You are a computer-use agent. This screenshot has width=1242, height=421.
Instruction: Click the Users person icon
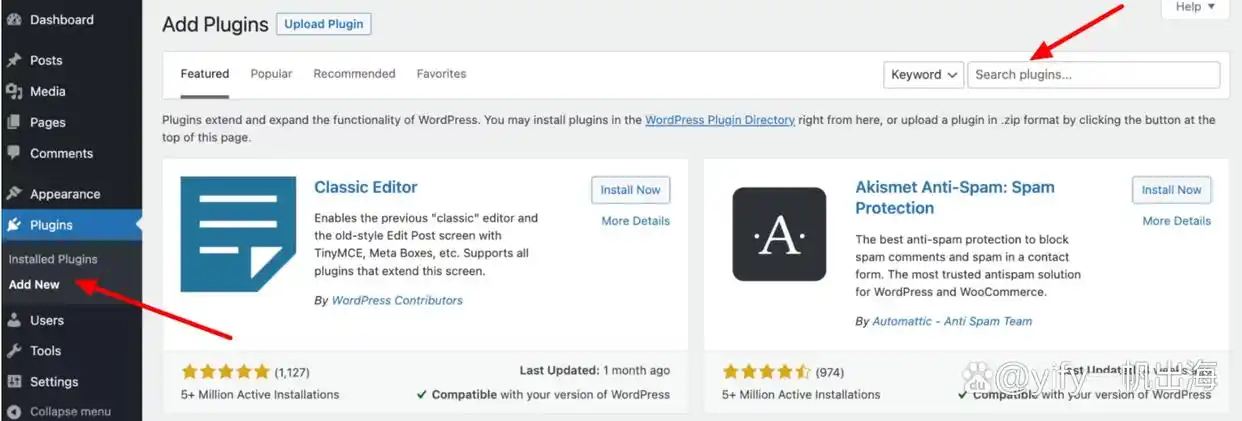pyautogui.click(x=14, y=321)
